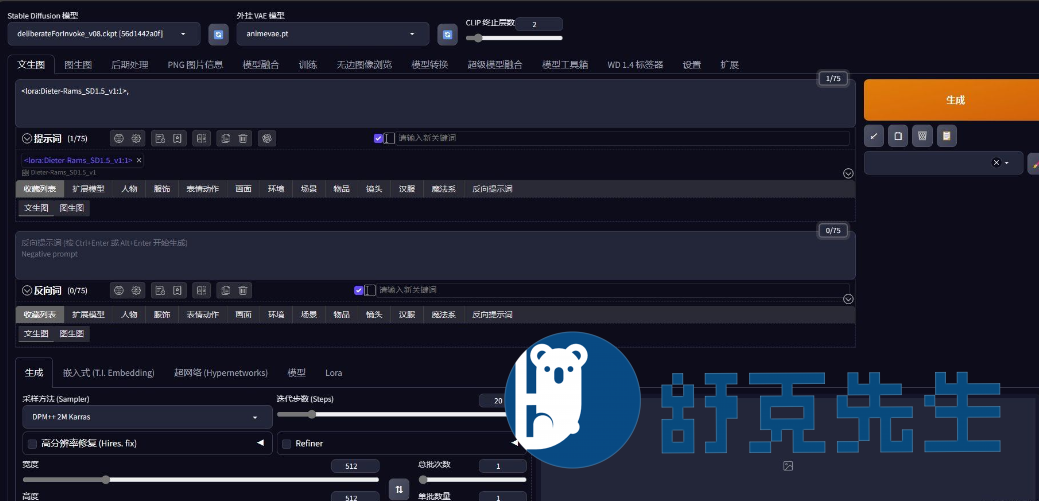Open the Stable Diffusion checkpoint dropdown

[98, 34]
